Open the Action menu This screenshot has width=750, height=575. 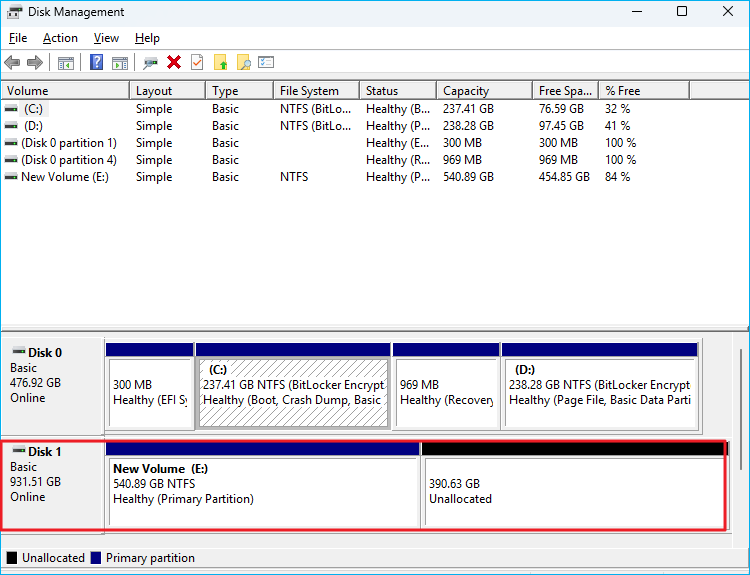click(60, 38)
